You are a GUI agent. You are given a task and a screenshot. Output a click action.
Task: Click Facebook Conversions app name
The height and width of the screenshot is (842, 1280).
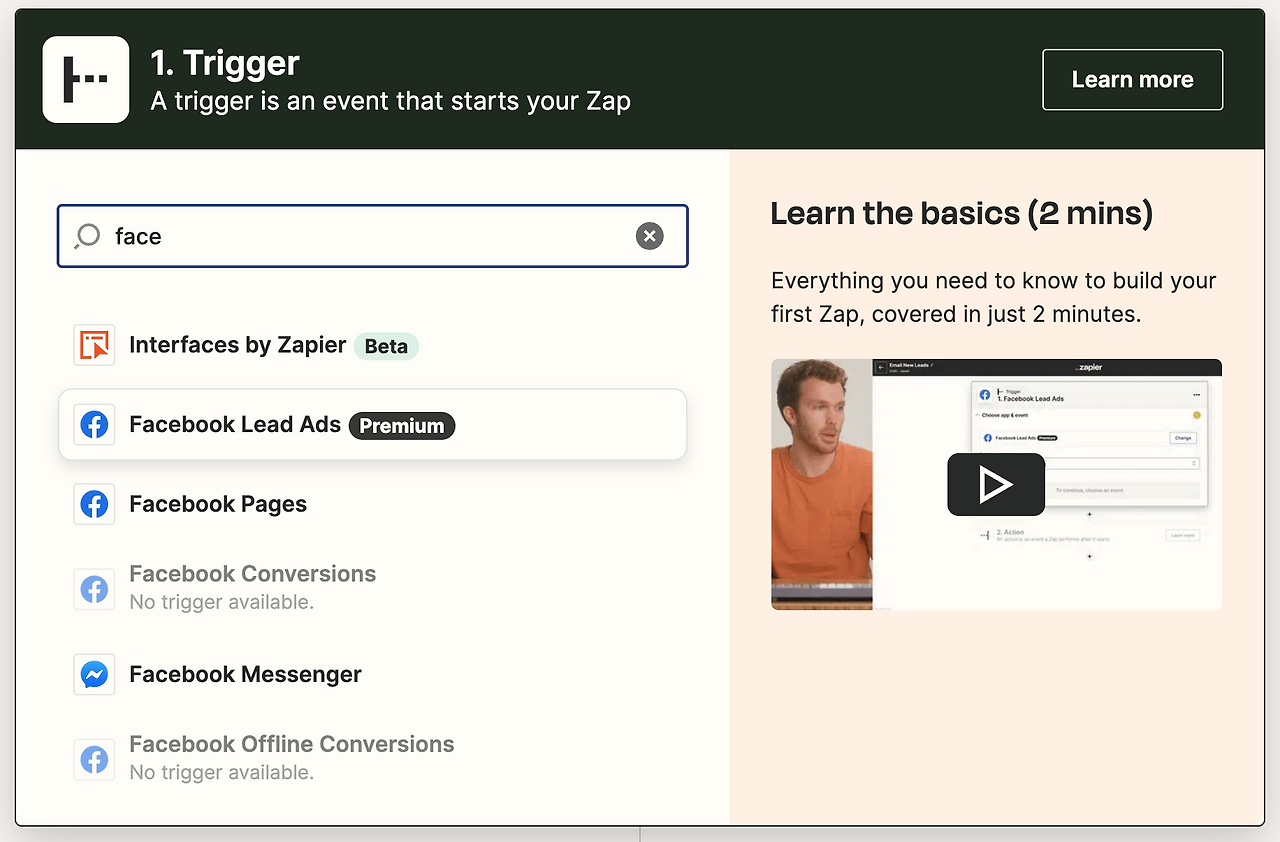click(253, 574)
